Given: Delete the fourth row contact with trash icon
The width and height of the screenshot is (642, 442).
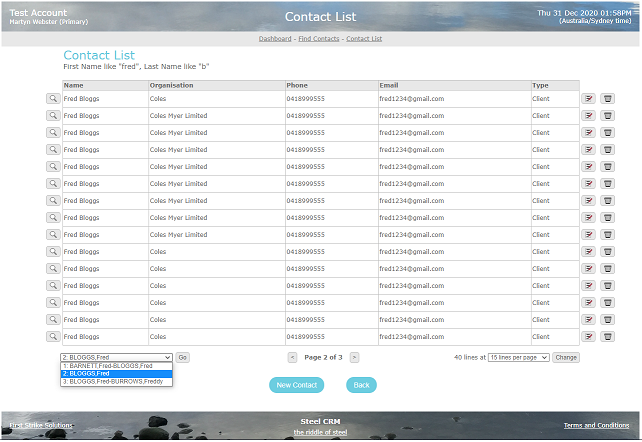Looking at the screenshot, I should (x=608, y=150).
